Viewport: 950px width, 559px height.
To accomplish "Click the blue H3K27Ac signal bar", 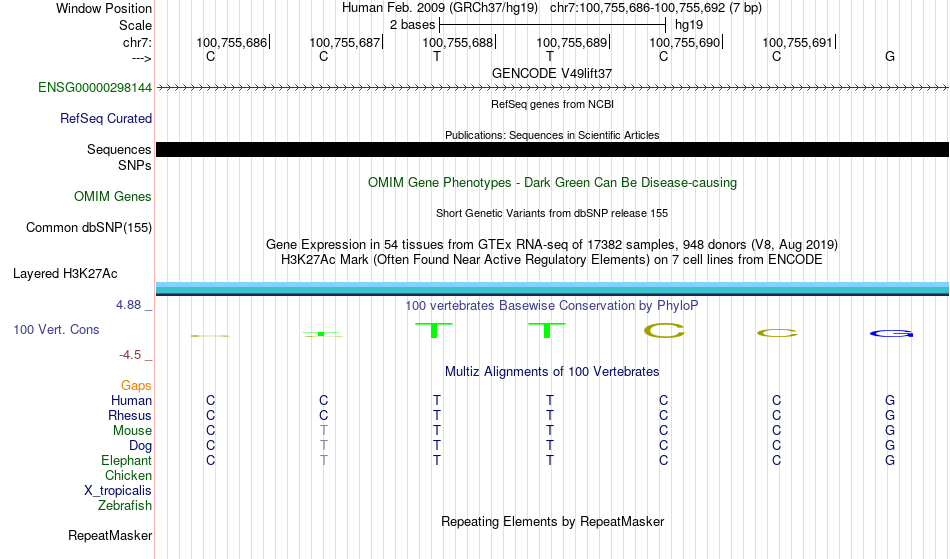I will tap(553, 289).
